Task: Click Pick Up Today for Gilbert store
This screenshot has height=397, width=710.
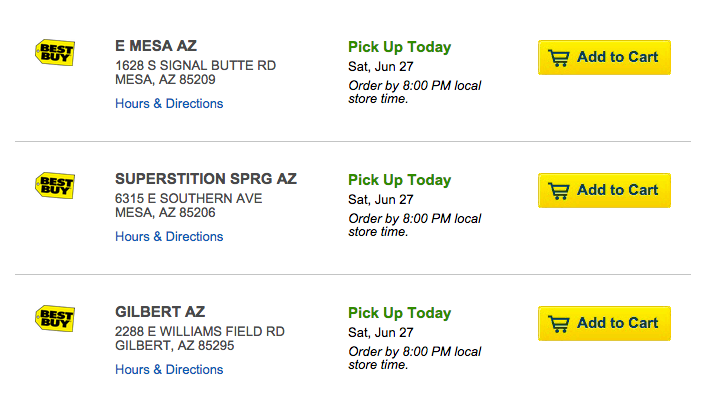Action: tap(399, 313)
